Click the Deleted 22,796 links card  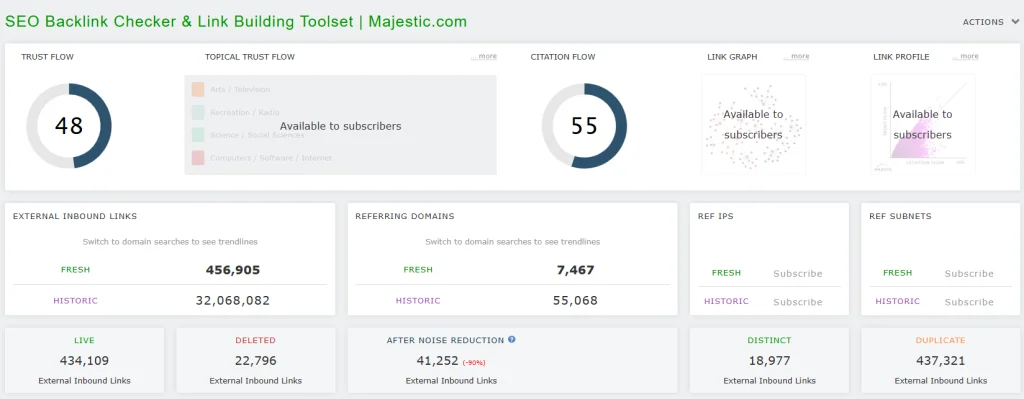coord(255,360)
